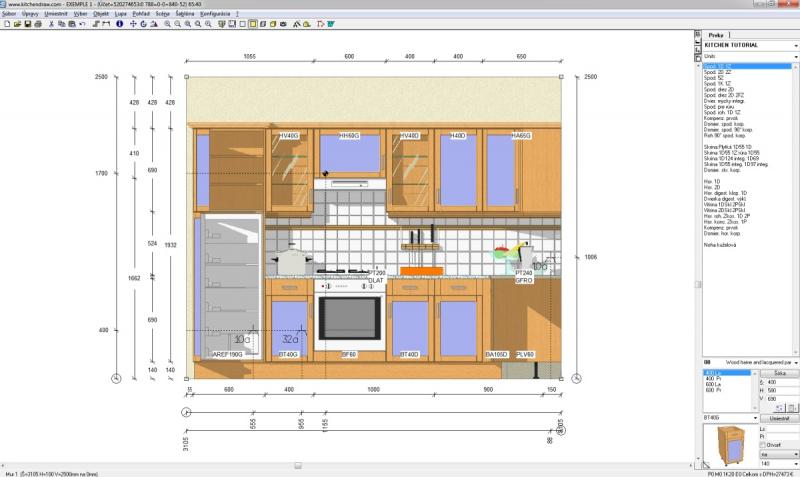
Task: Click the Save diskette icon in toolbar
Action: tap(27, 23)
